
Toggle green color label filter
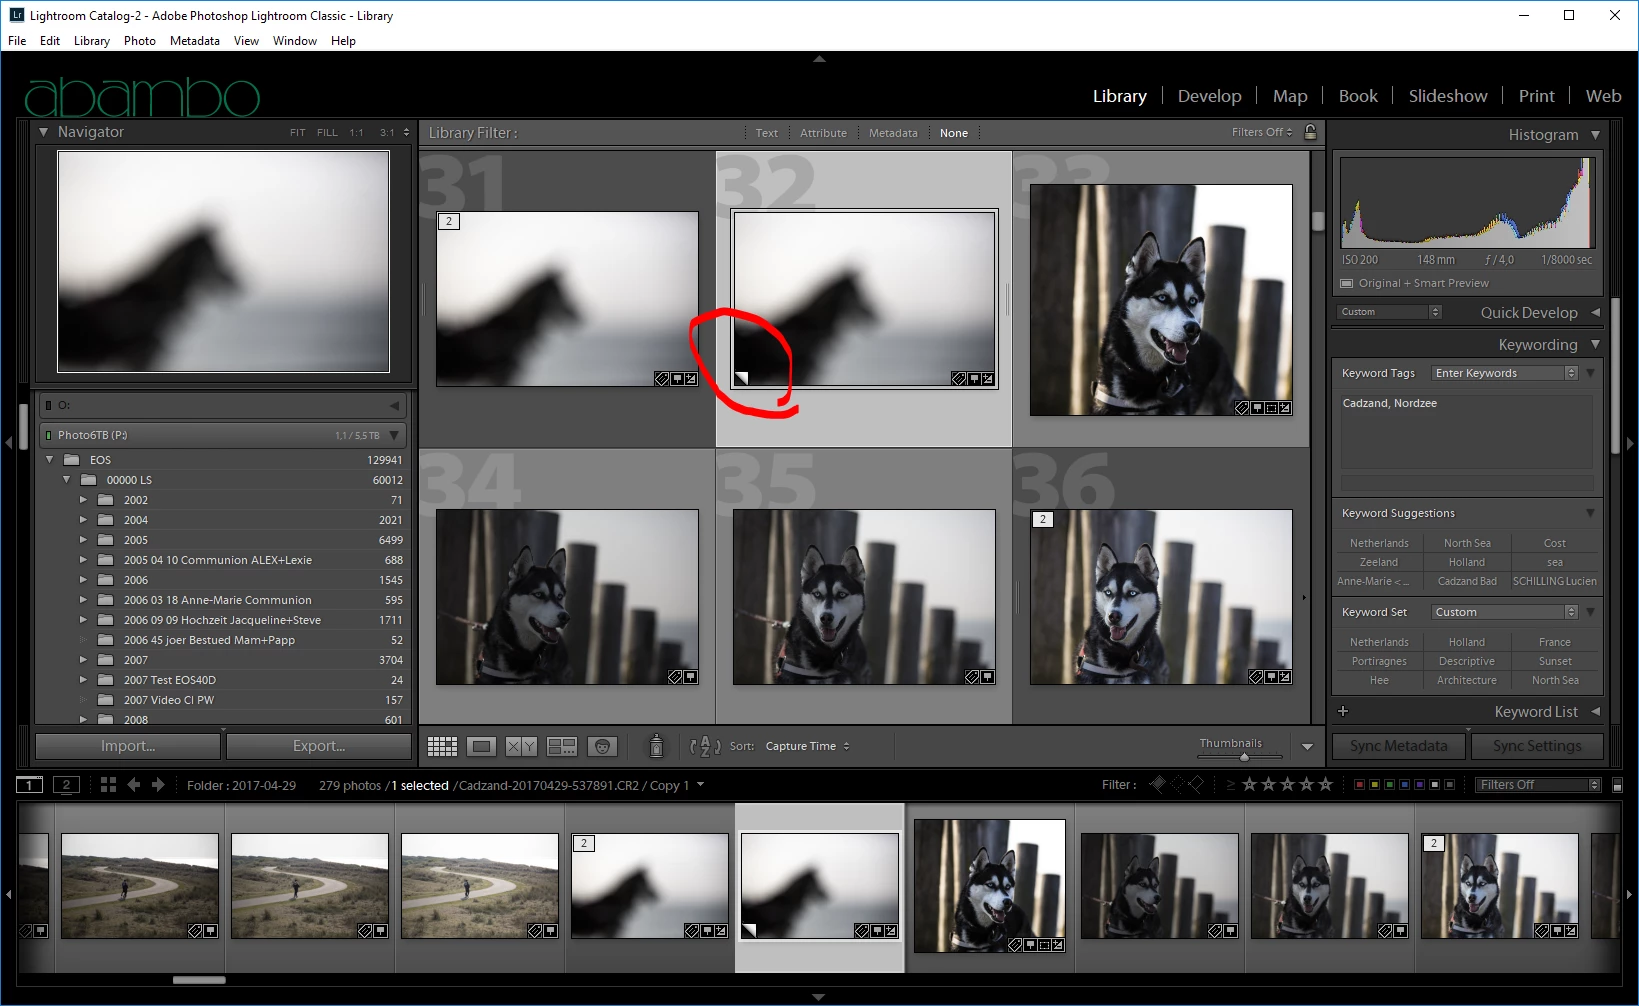pyautogui.click(x=1390, y=785)
